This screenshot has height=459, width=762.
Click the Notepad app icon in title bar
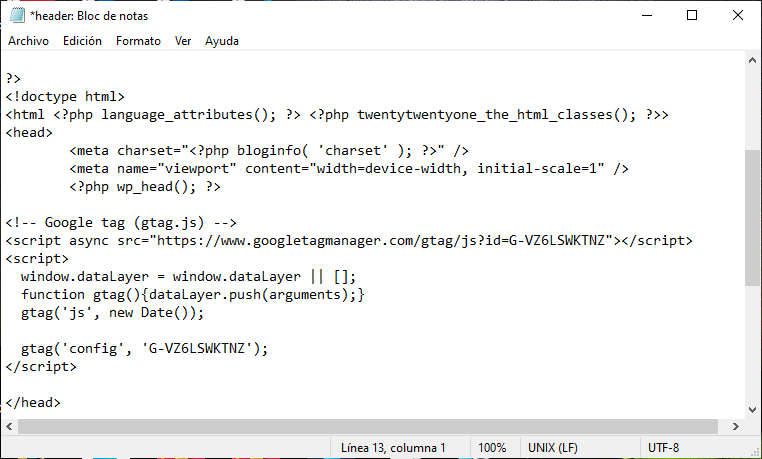pyautogui.click(x=16, y=16)
